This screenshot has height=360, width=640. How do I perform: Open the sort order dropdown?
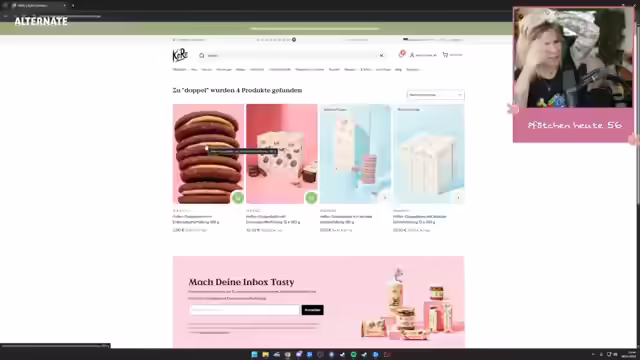(436, 95)
